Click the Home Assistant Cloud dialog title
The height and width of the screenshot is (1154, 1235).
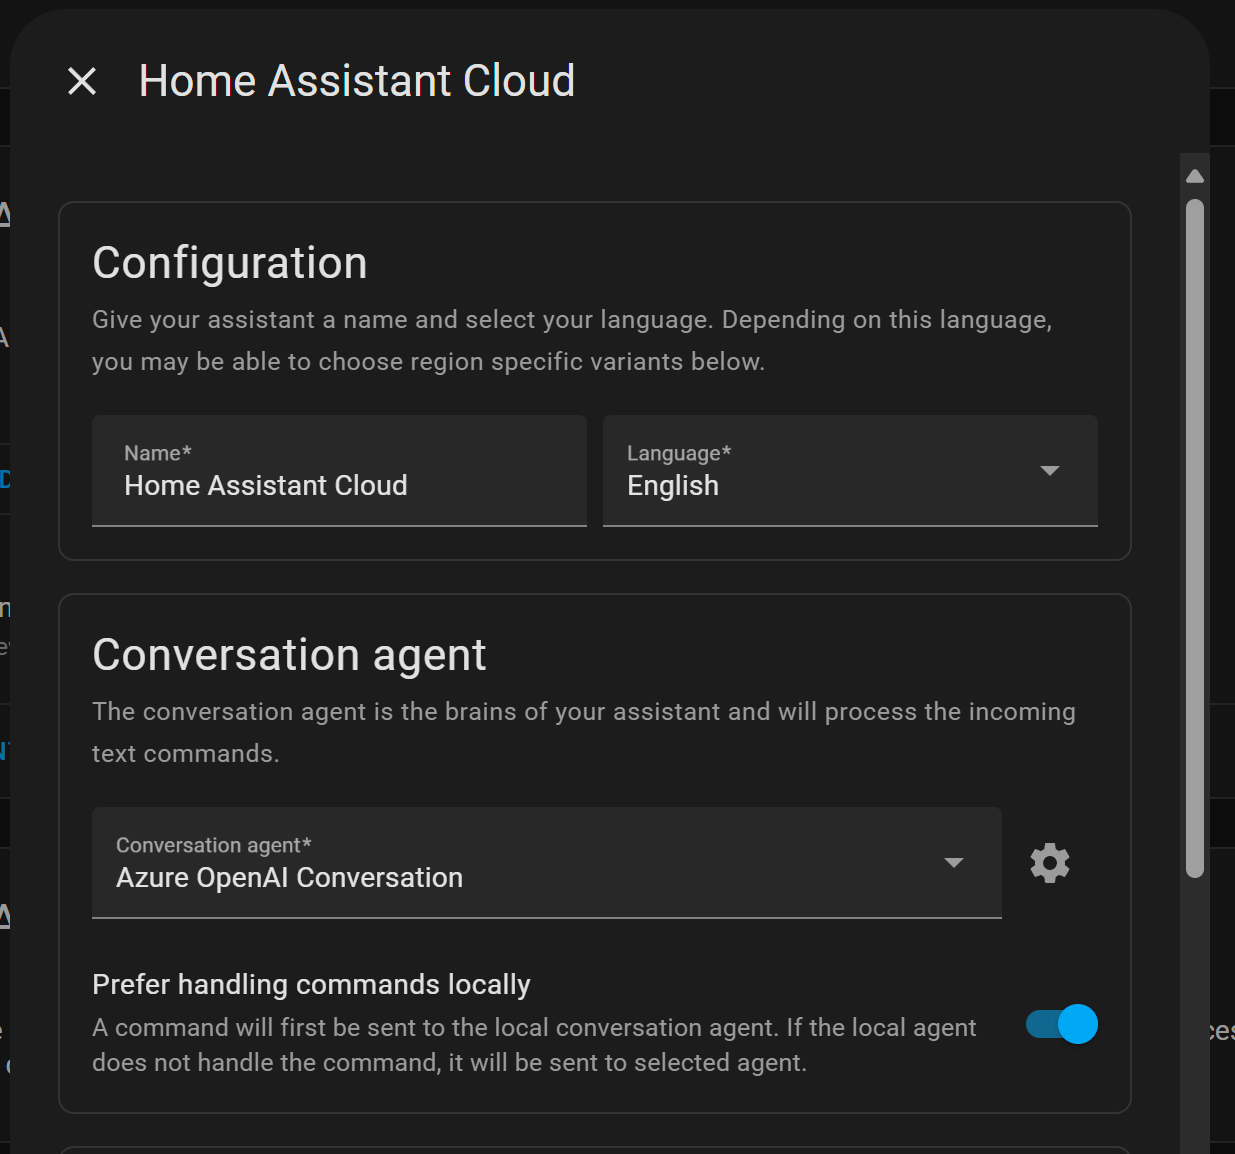pyautogui.click(x=356, y=81)
